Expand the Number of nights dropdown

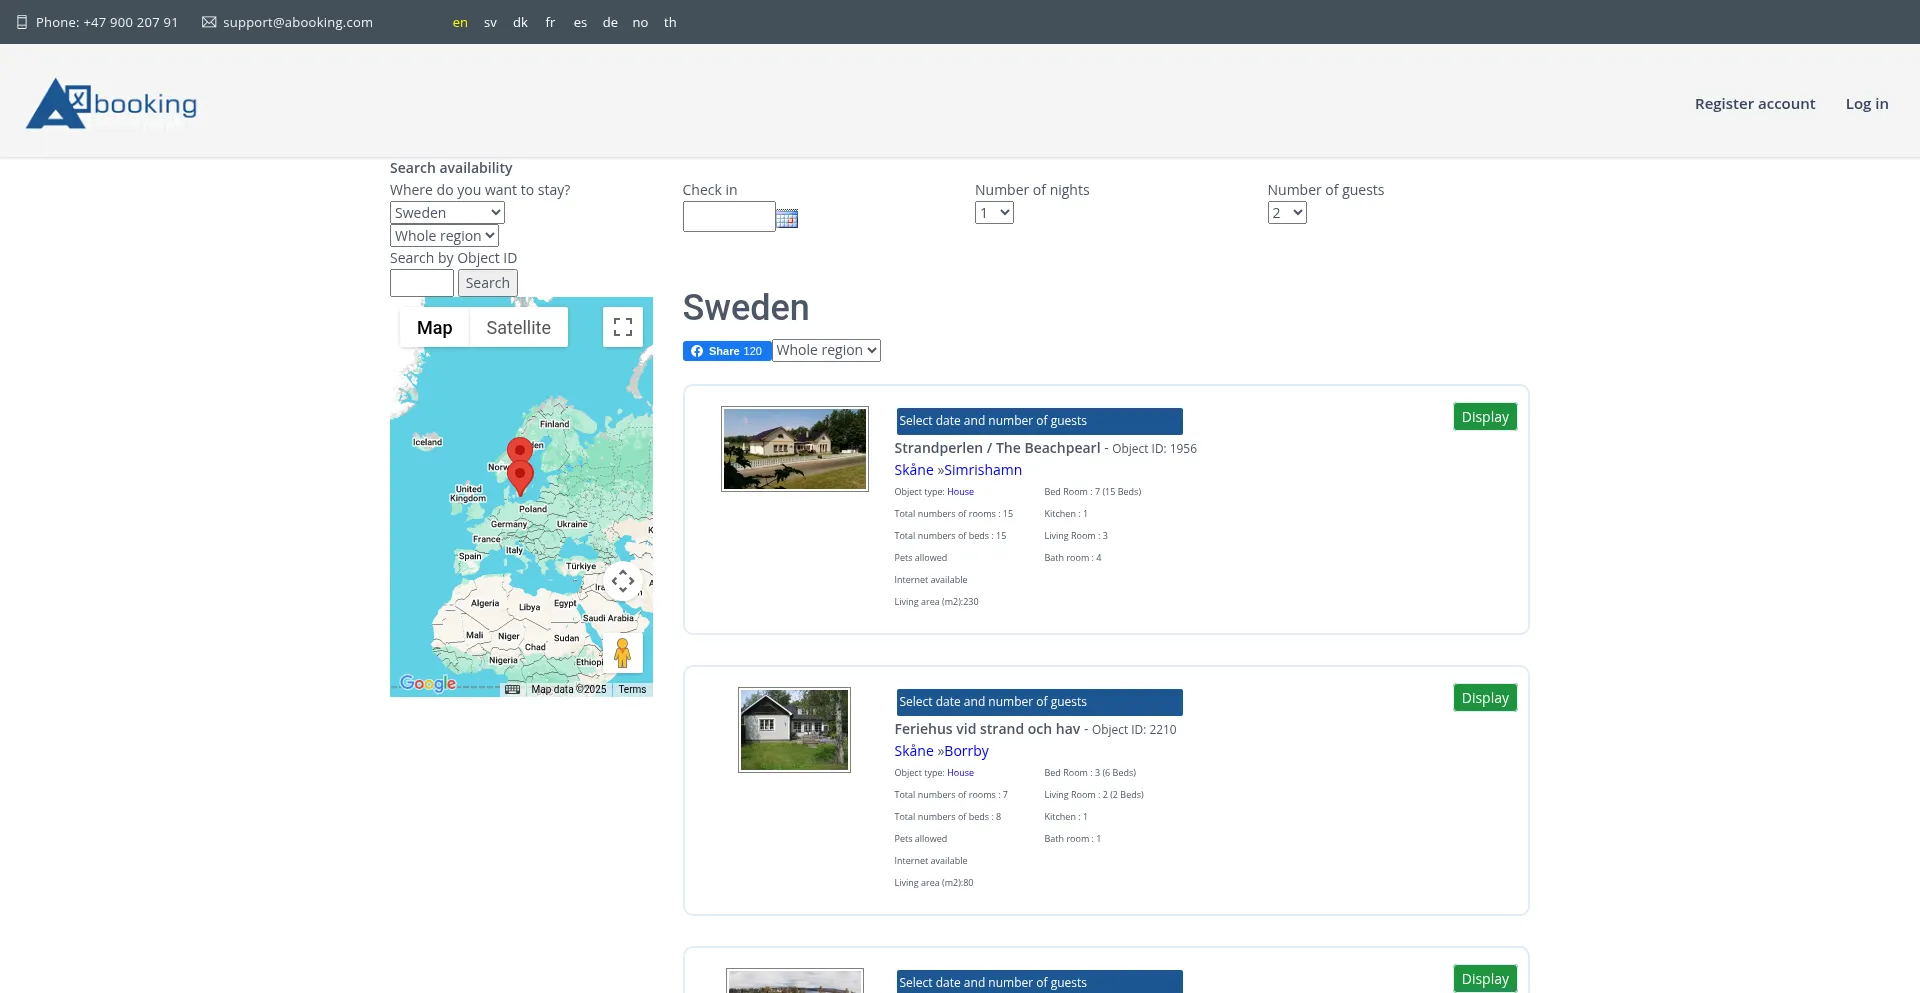point(993,213)
